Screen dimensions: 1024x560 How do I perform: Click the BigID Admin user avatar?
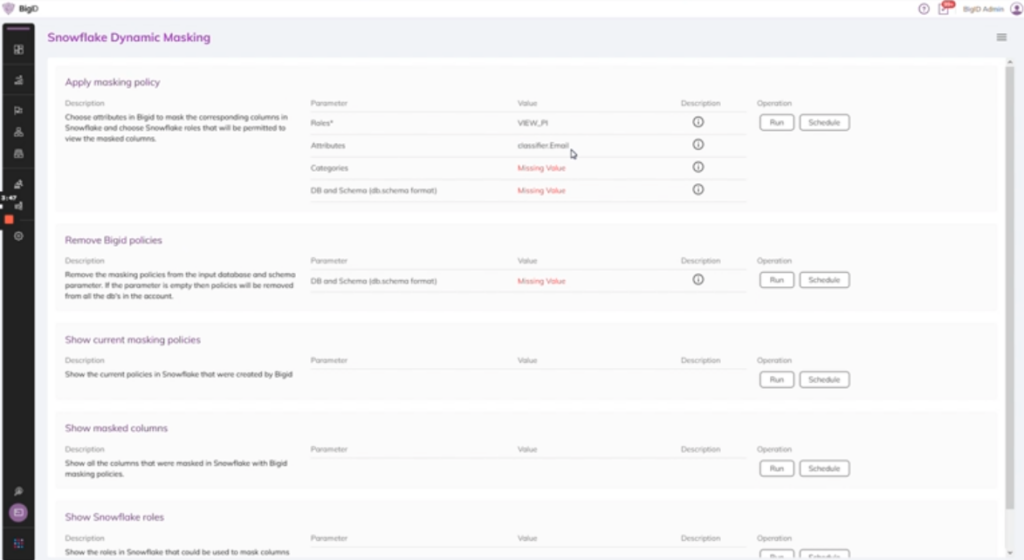(1016, 9)
